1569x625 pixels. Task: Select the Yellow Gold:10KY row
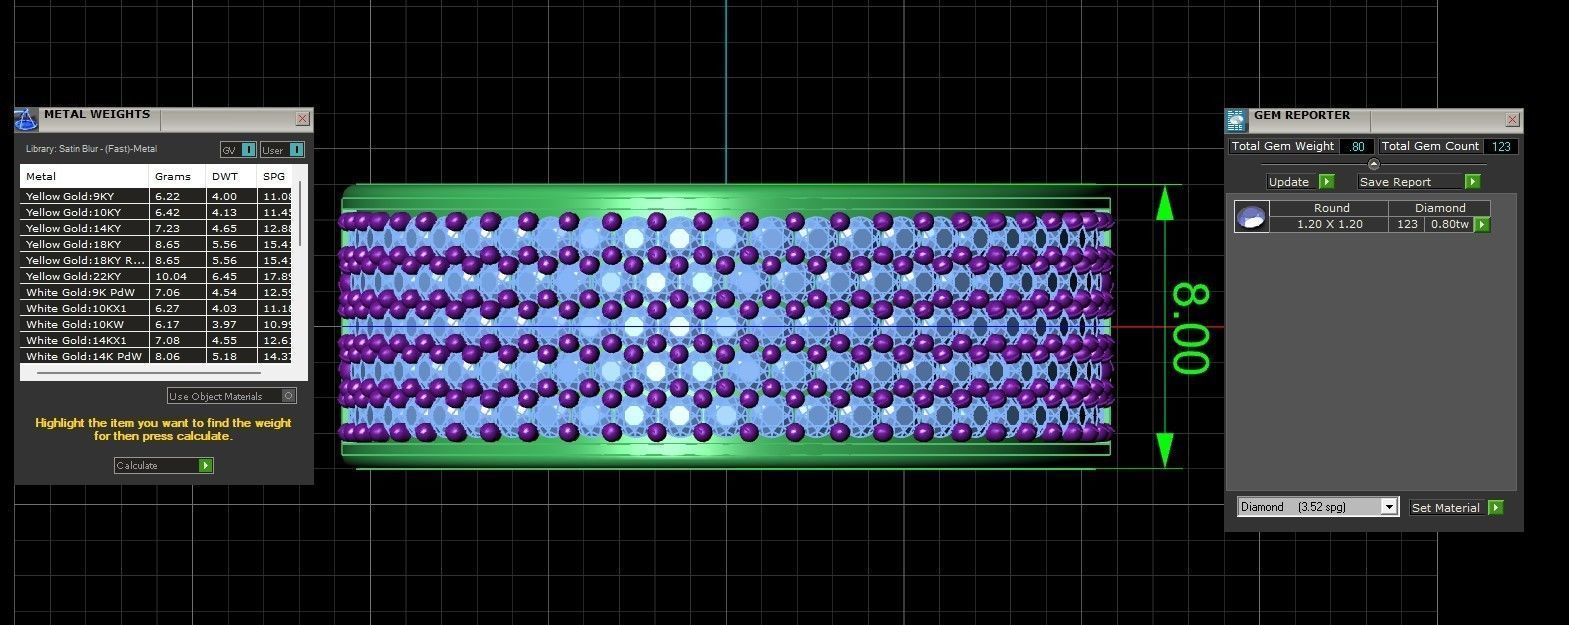tap(157, 213)
